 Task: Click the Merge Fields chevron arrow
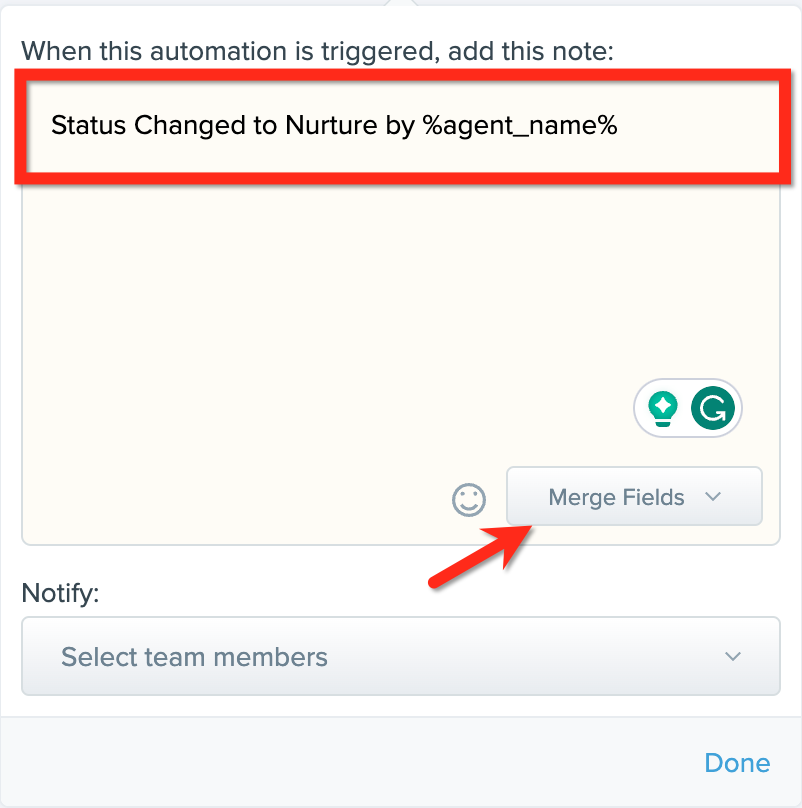(x=713, y=497)
